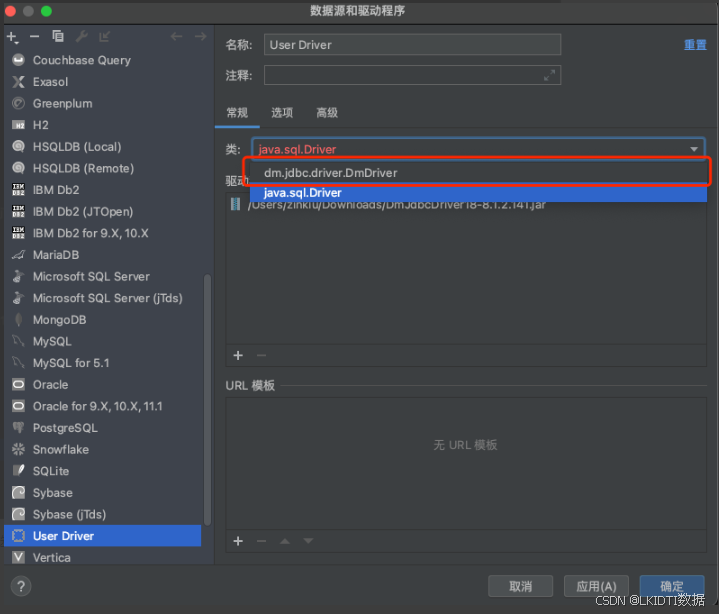Move URL template up arrow
This screenshot has height=614, width=719.
(x=285, y=541)
